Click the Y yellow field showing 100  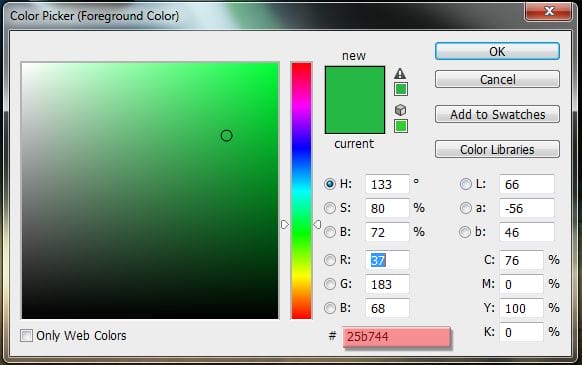521,308
